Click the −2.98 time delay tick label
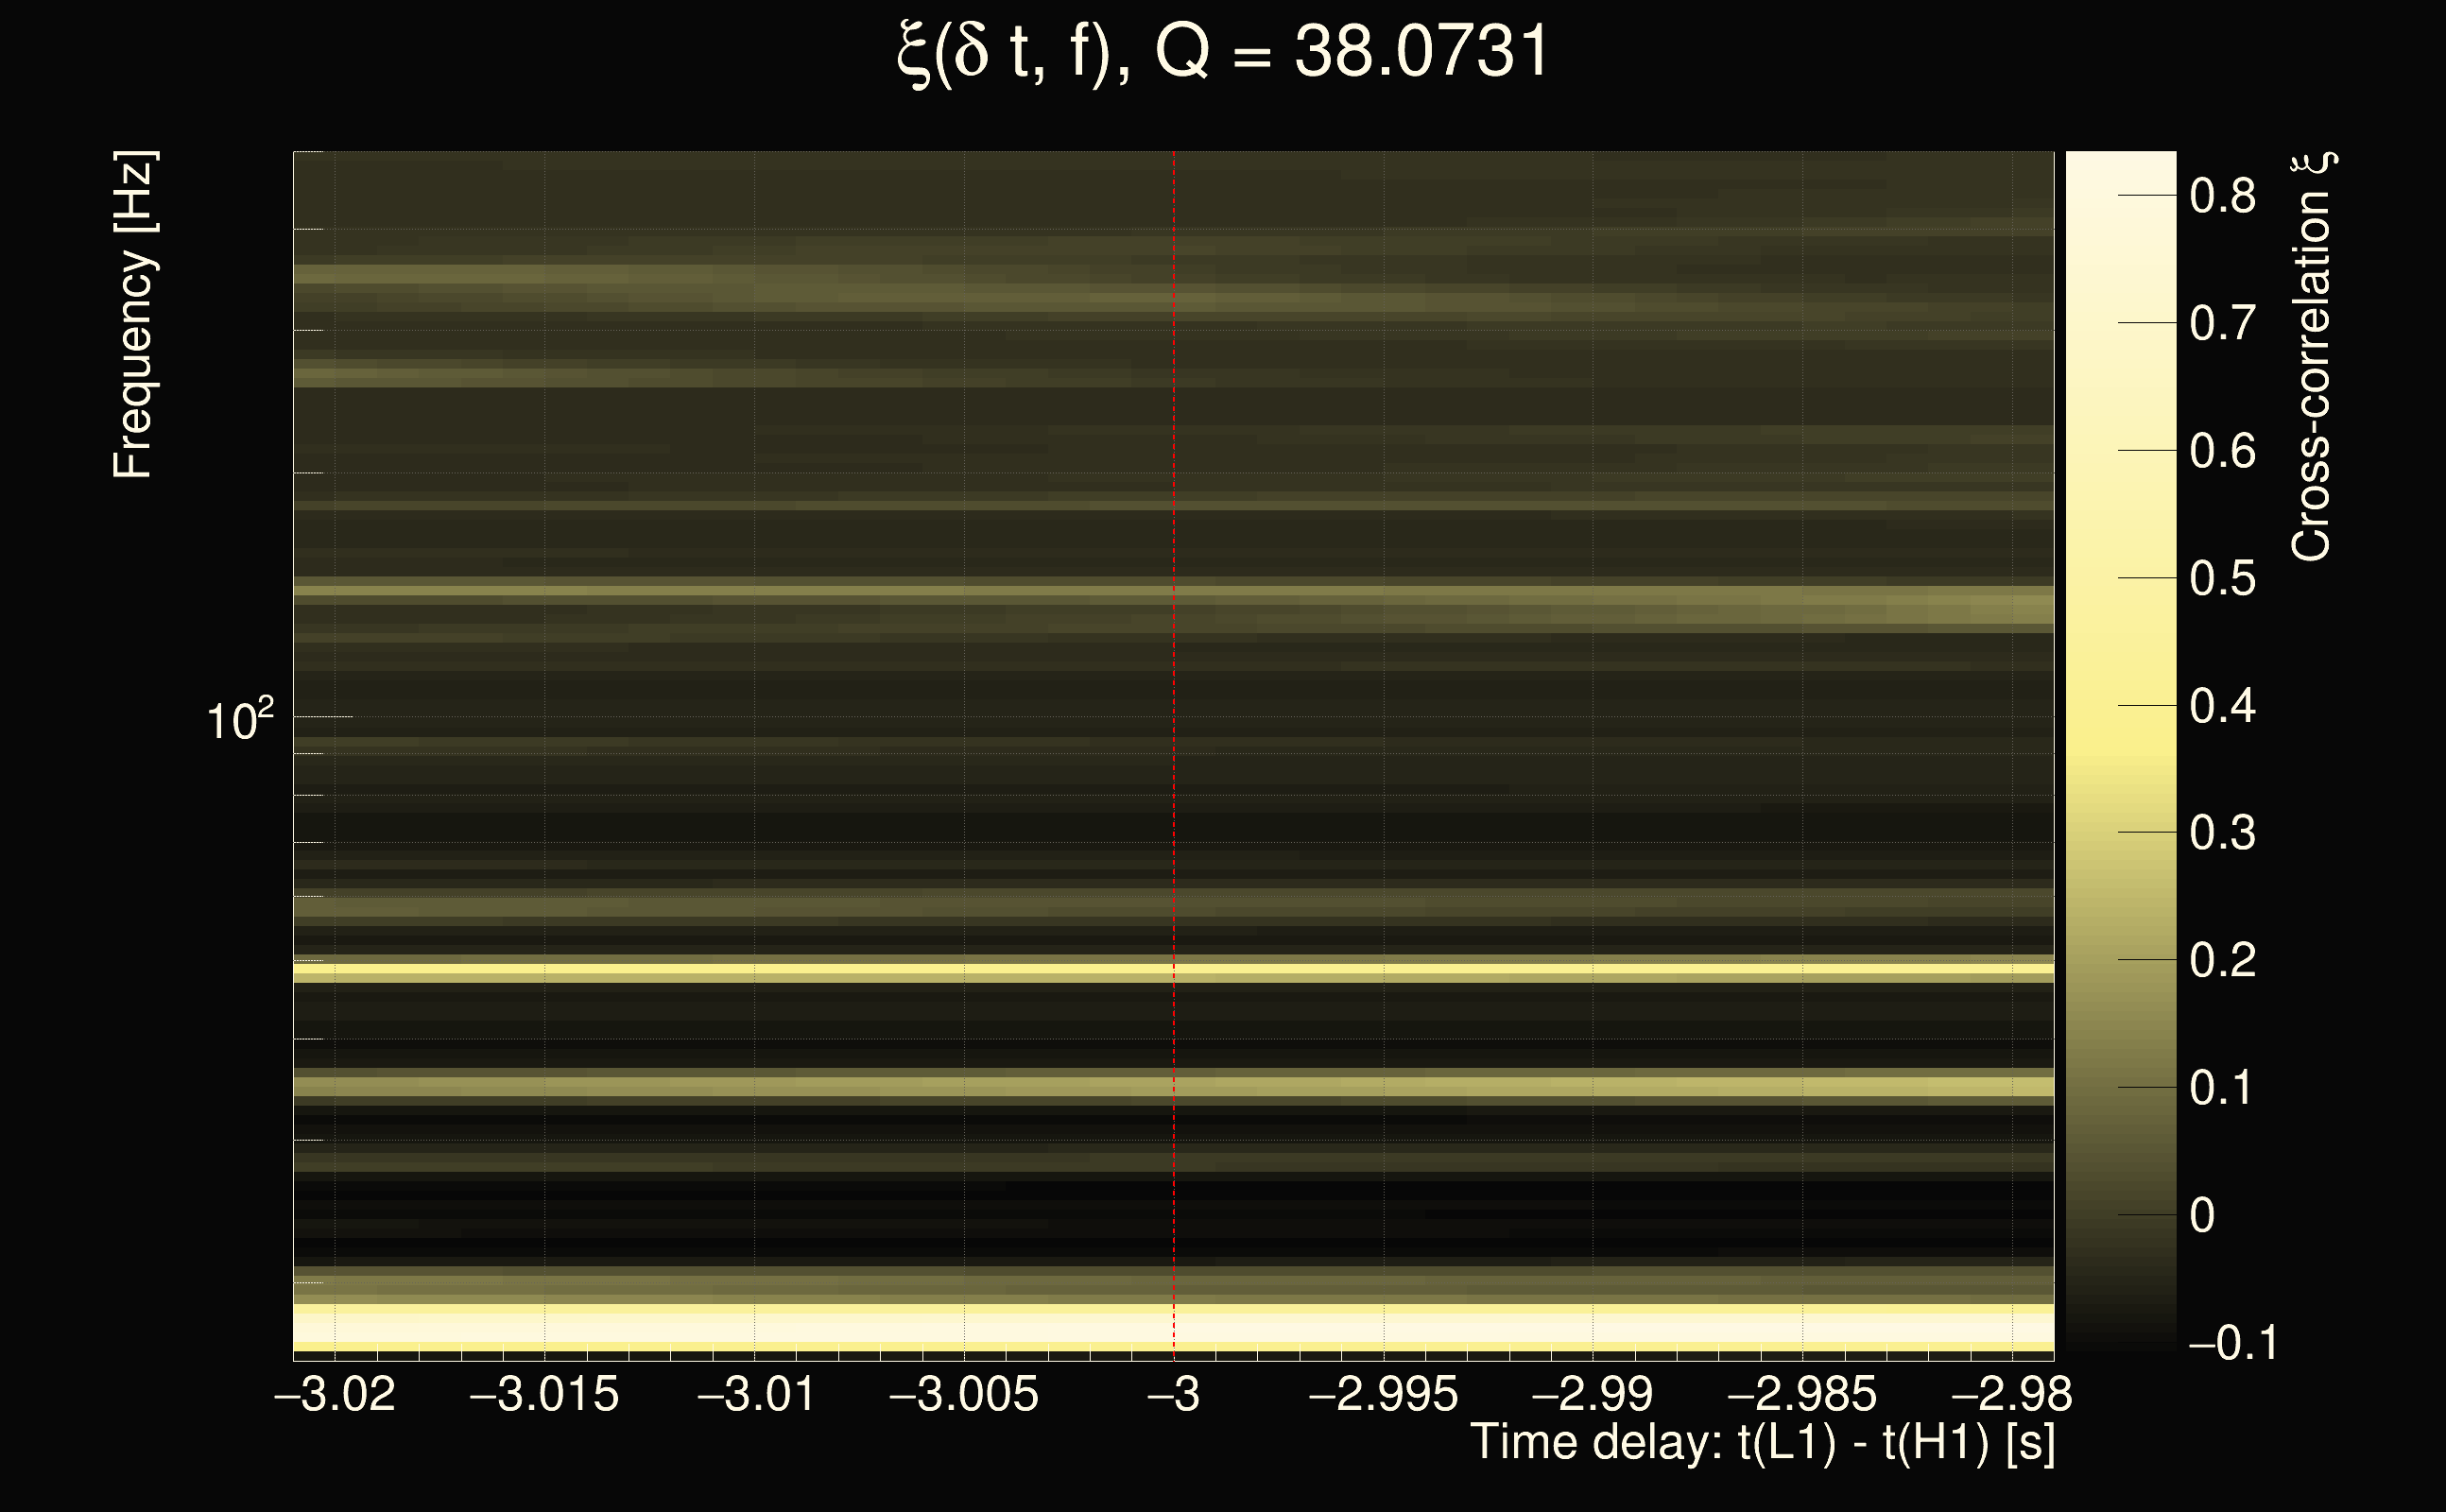The height and width of the screenshot is (1512, 2446). (x=2011, y=1394)
